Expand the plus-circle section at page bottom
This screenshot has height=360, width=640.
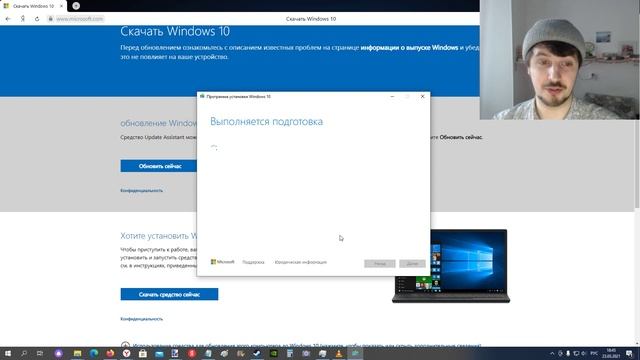pos(125,345)
